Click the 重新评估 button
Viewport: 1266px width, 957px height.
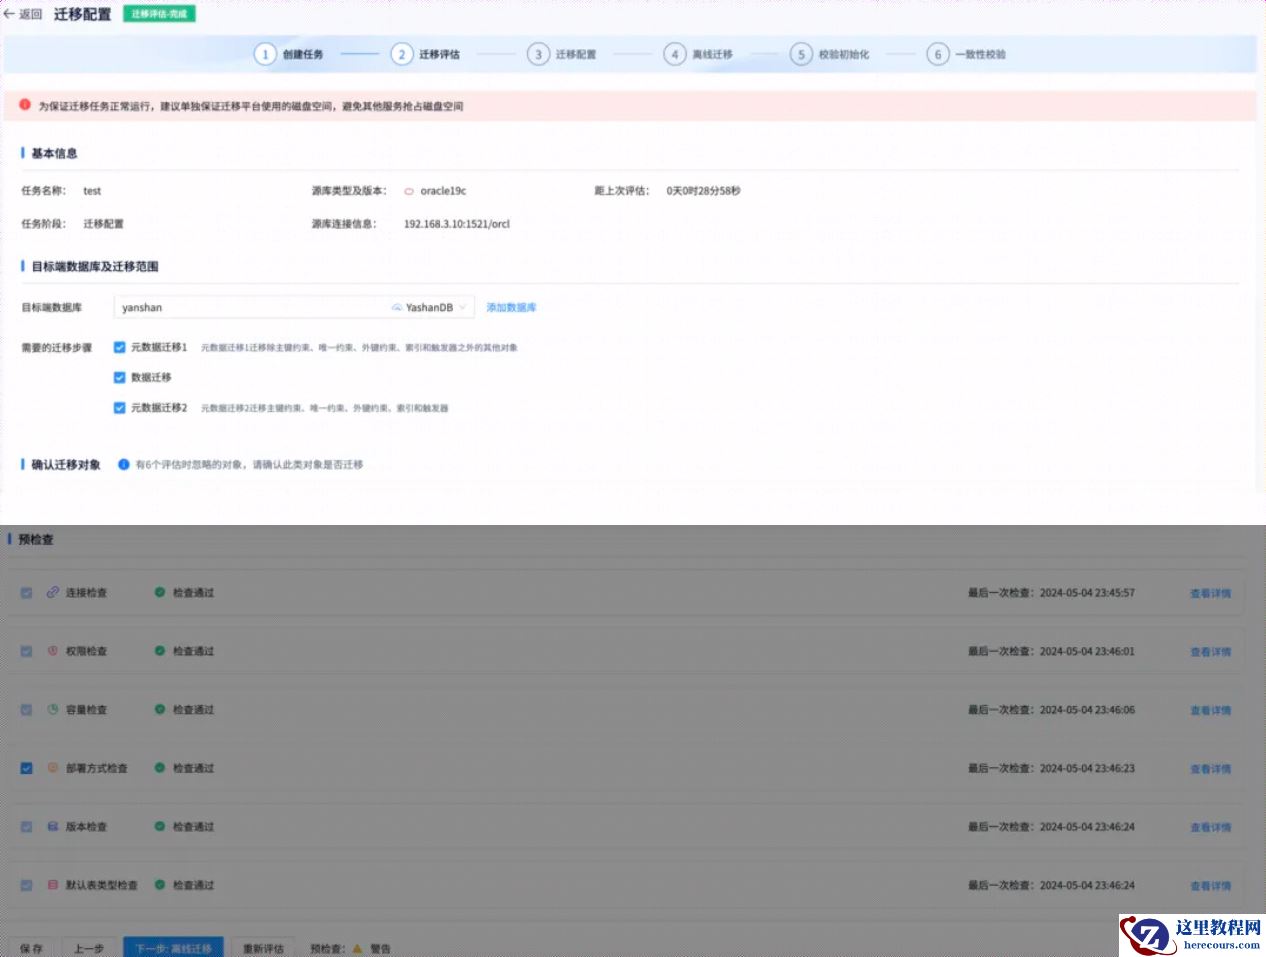(263, 948)
